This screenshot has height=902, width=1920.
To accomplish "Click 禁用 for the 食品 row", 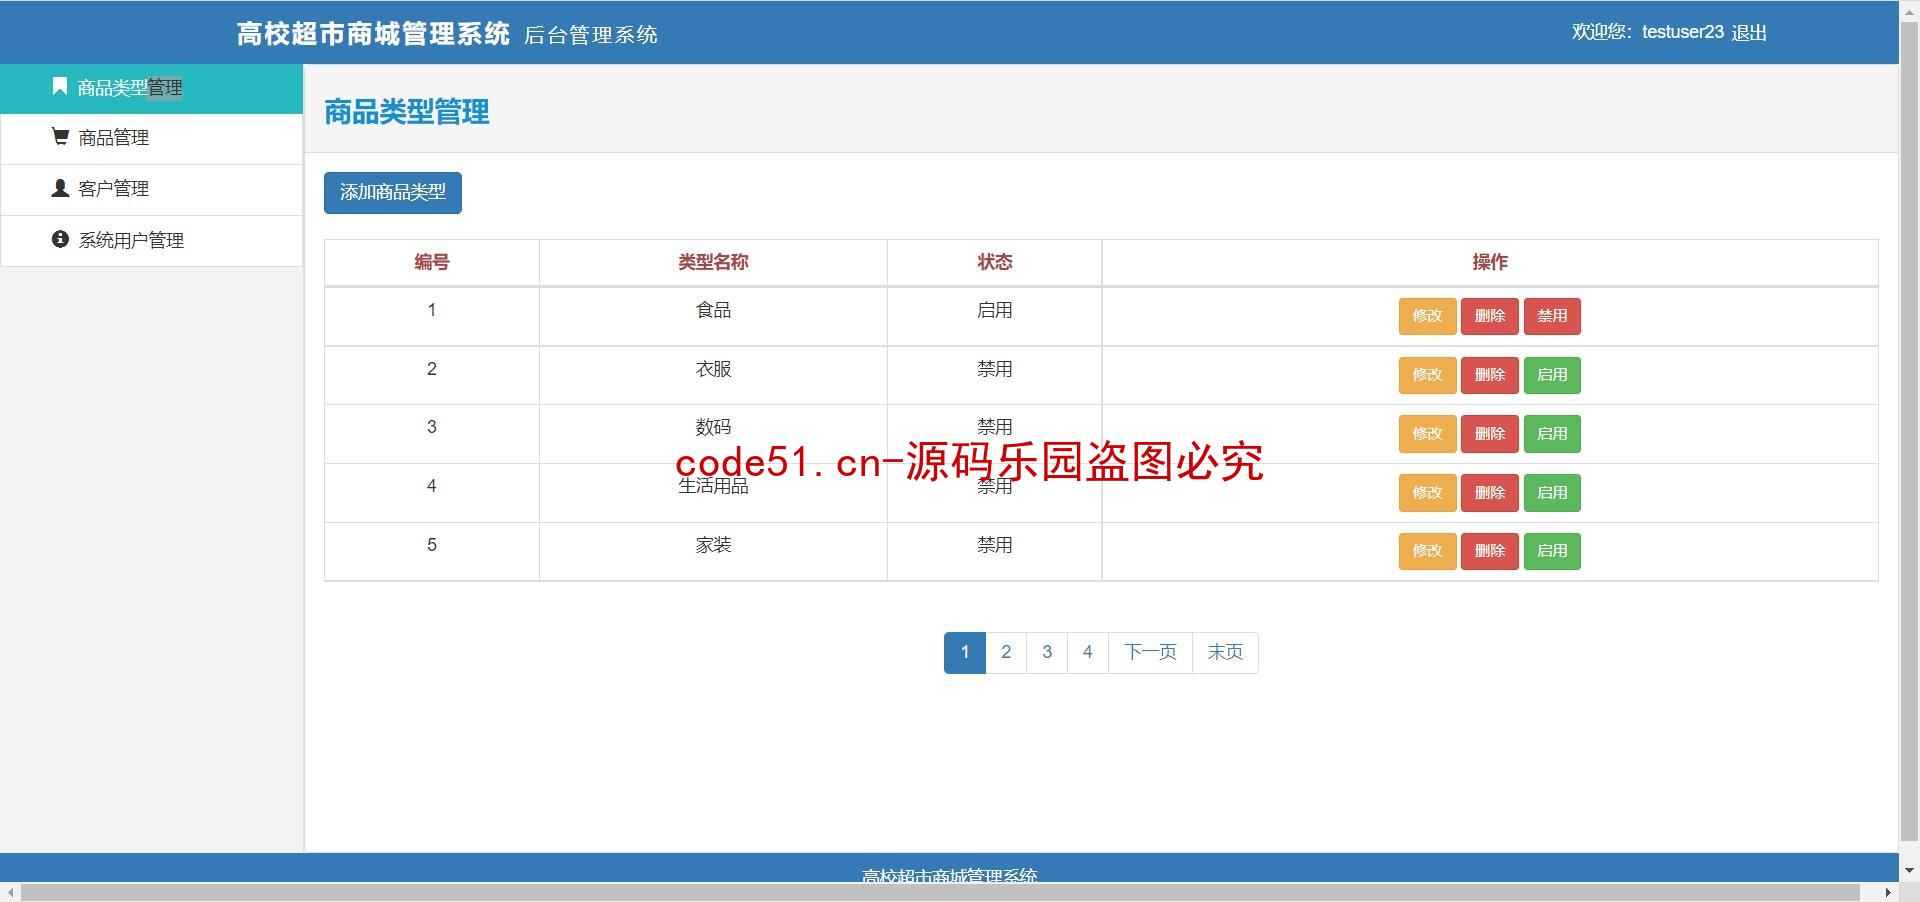I will [1552, 316].
